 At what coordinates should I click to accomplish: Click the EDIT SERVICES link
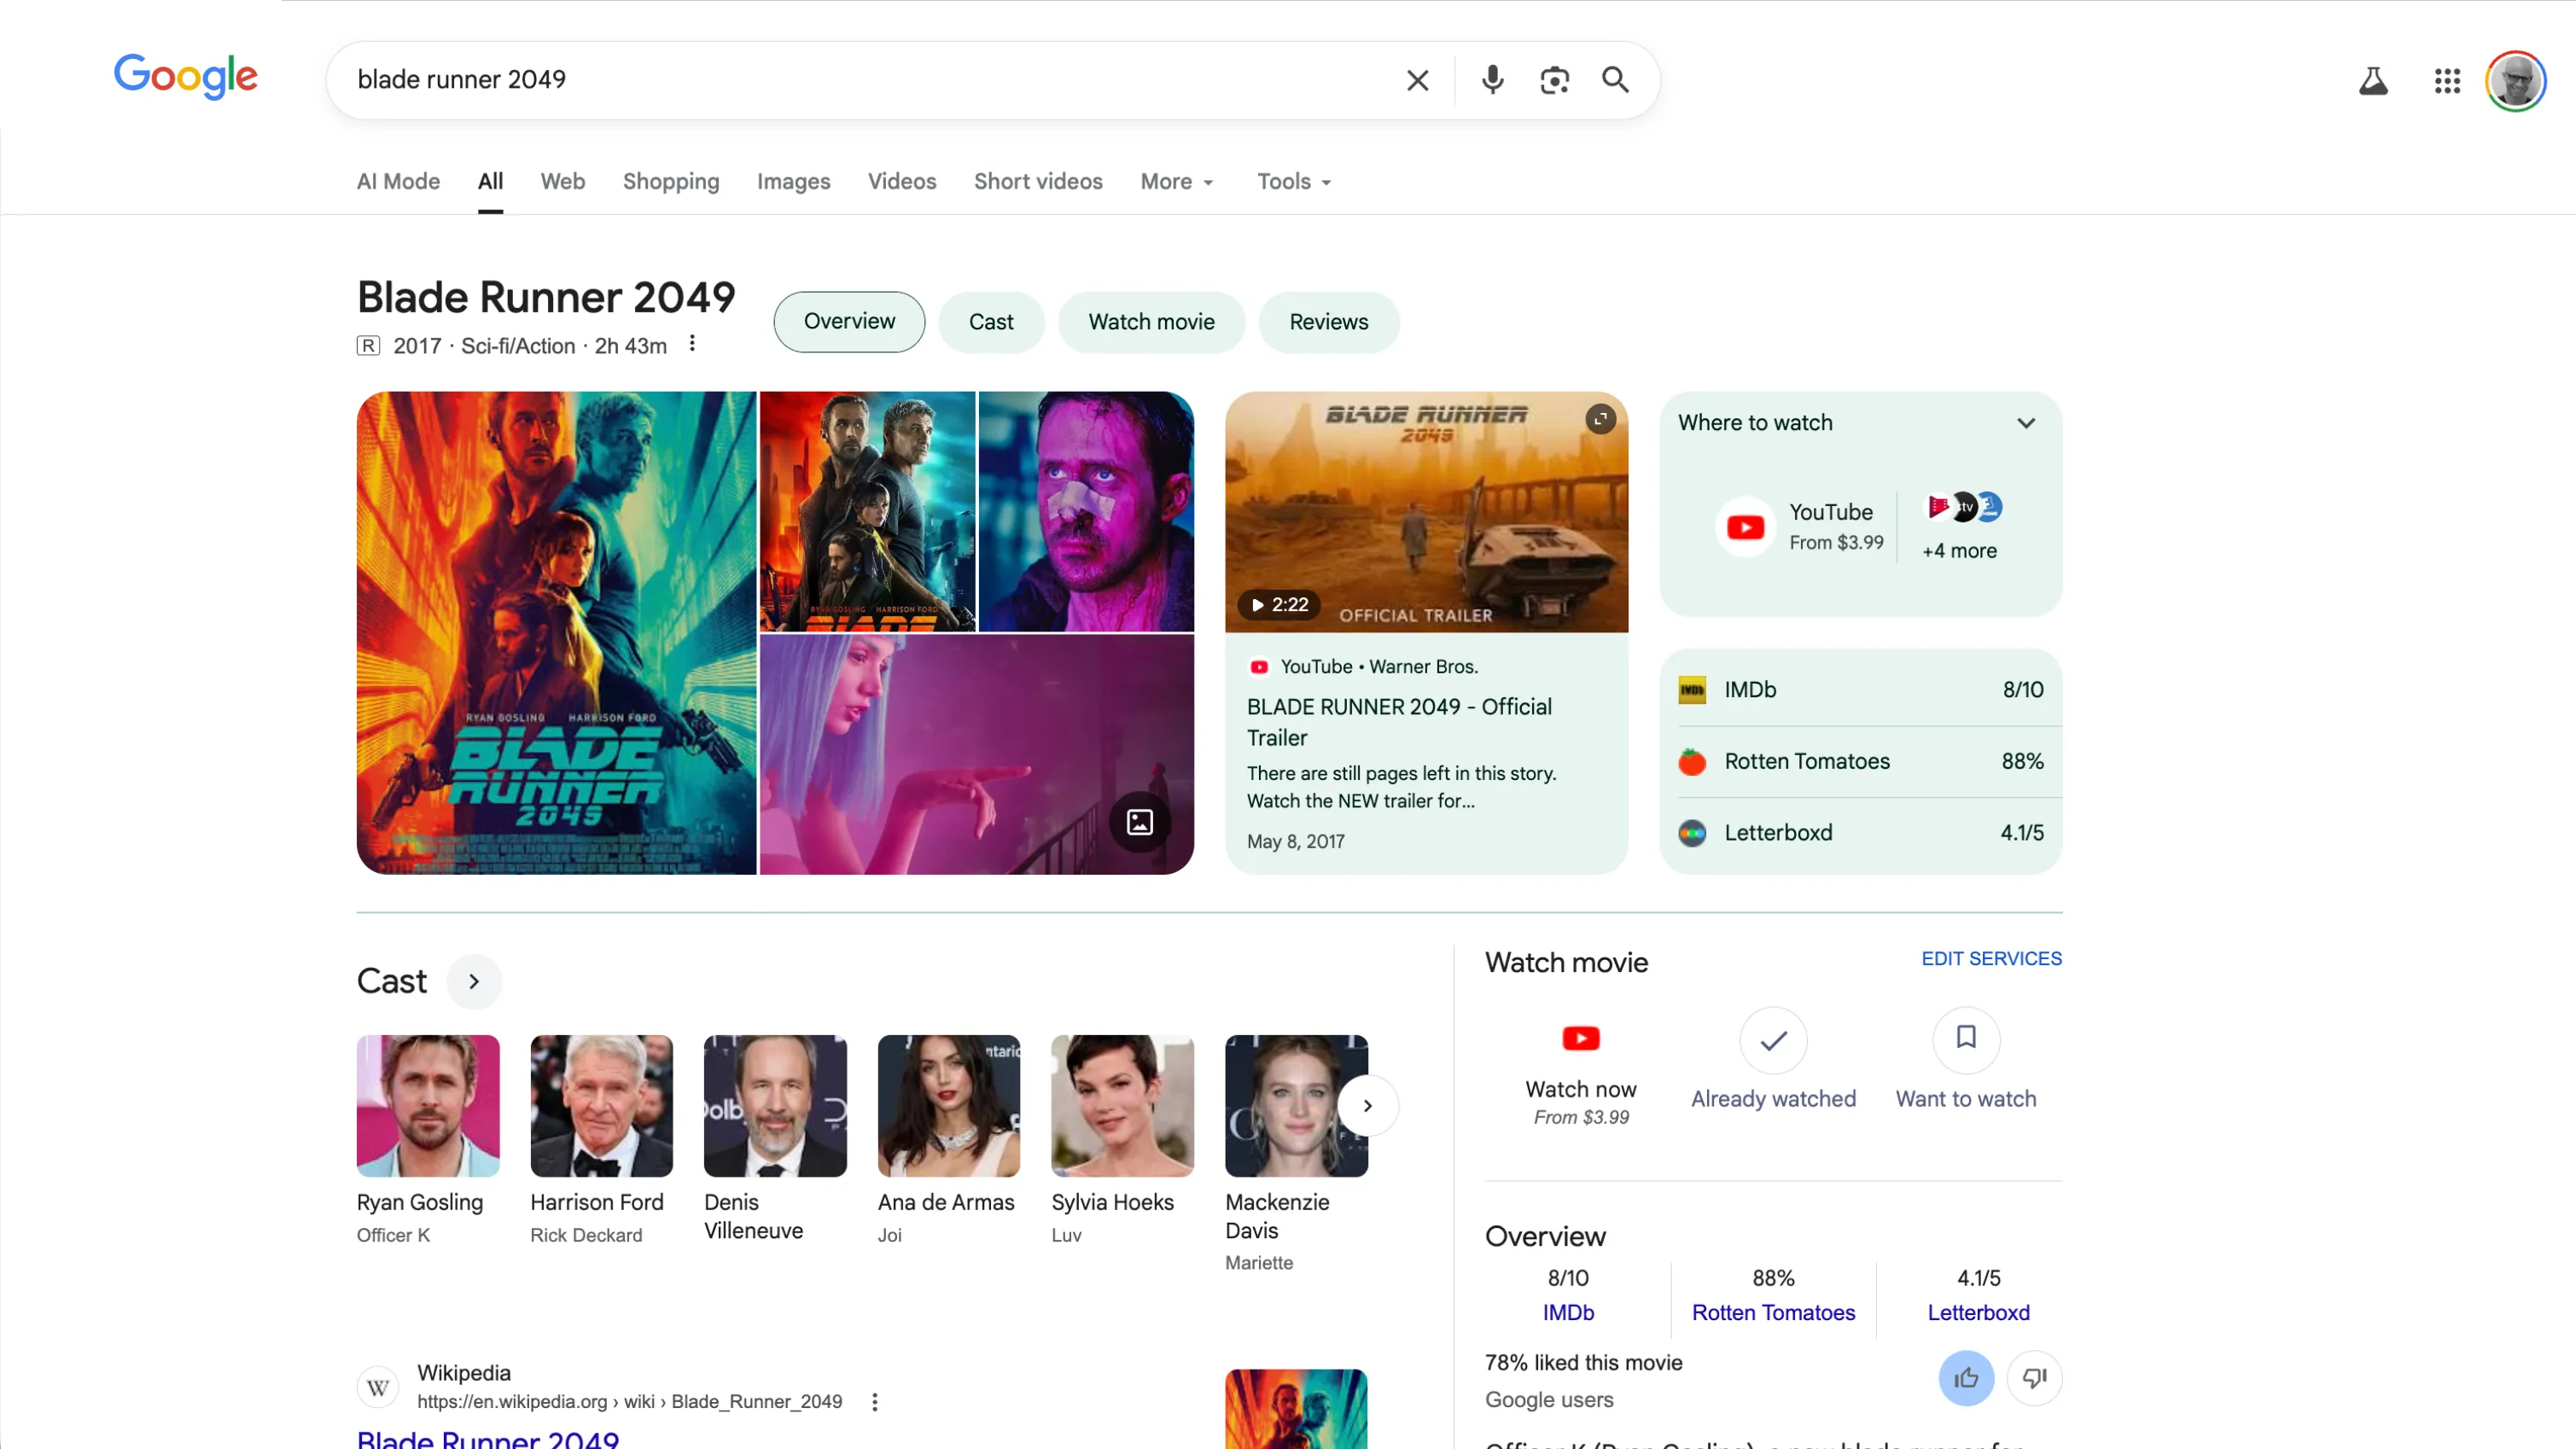pos(1991,958)
